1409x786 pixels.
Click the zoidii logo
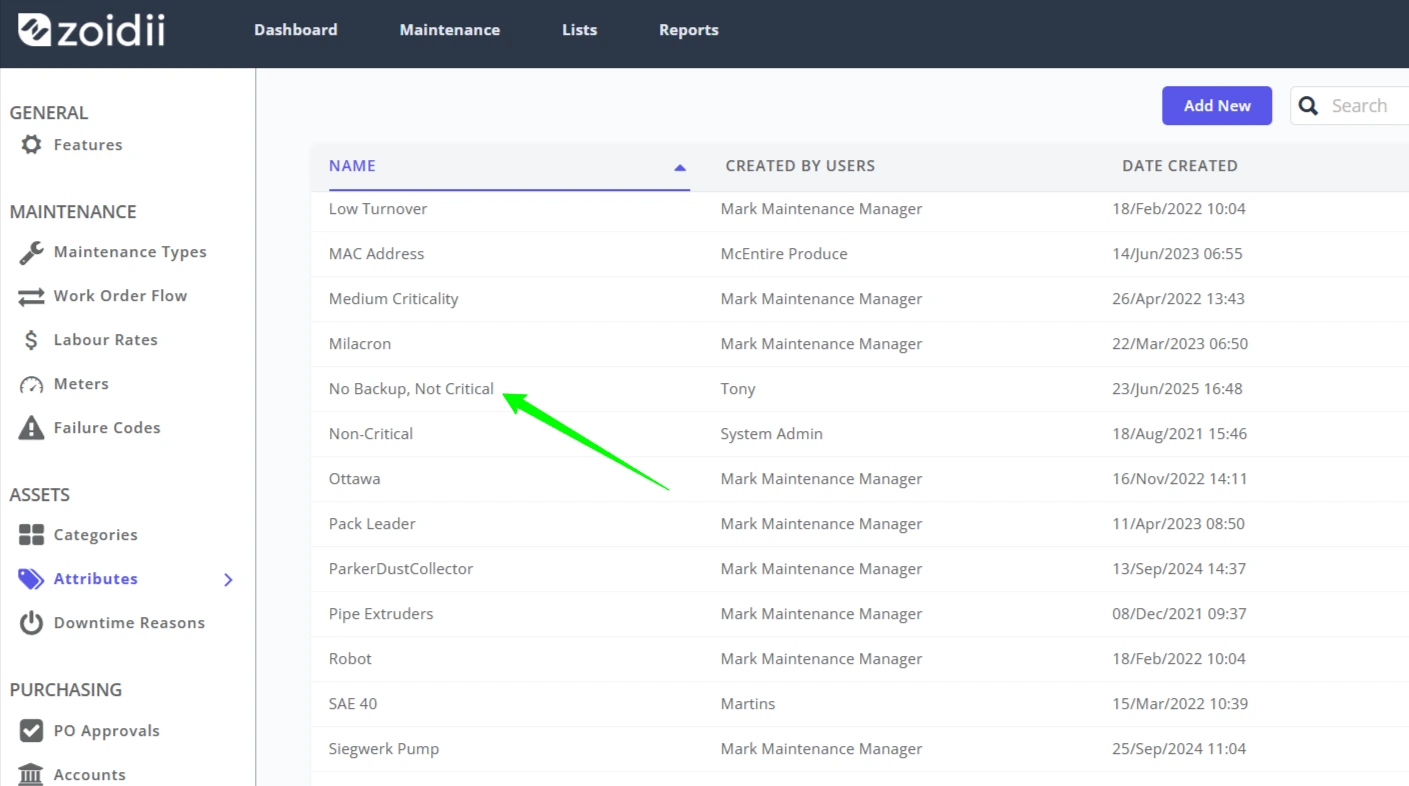click(91, 30)
